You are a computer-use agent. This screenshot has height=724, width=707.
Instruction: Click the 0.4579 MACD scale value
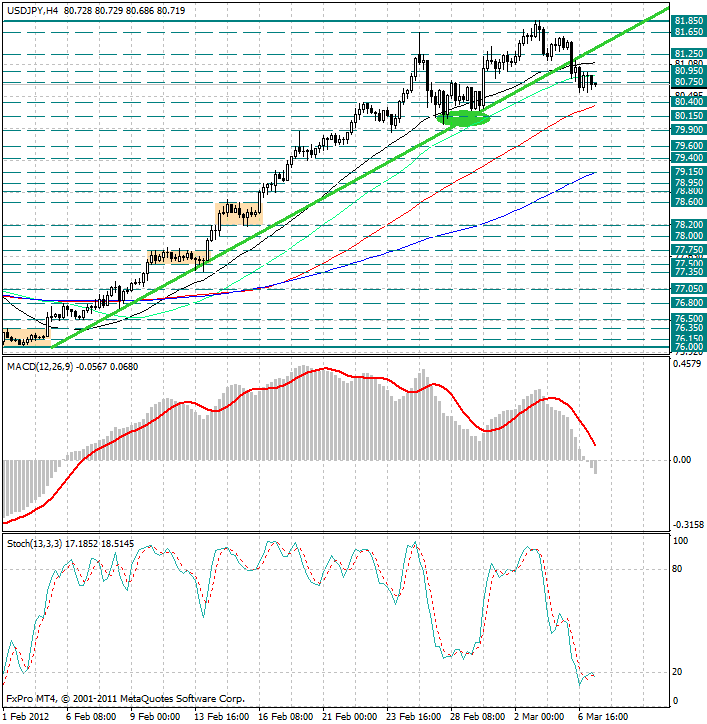tap(689, 364)
